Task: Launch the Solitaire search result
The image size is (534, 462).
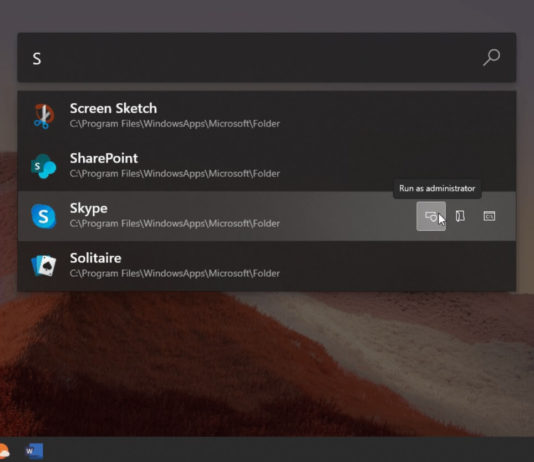Action: [267, 266]
